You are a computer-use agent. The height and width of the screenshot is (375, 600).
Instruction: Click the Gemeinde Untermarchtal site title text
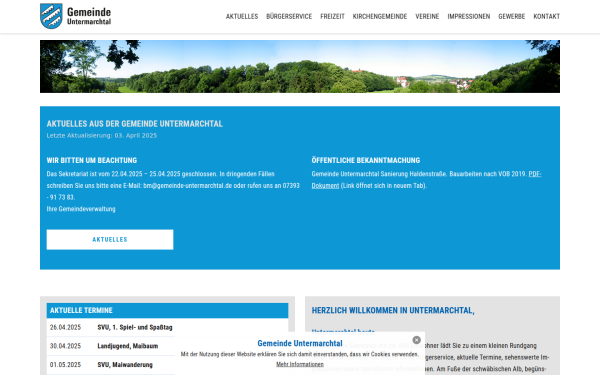click(89, 16)
